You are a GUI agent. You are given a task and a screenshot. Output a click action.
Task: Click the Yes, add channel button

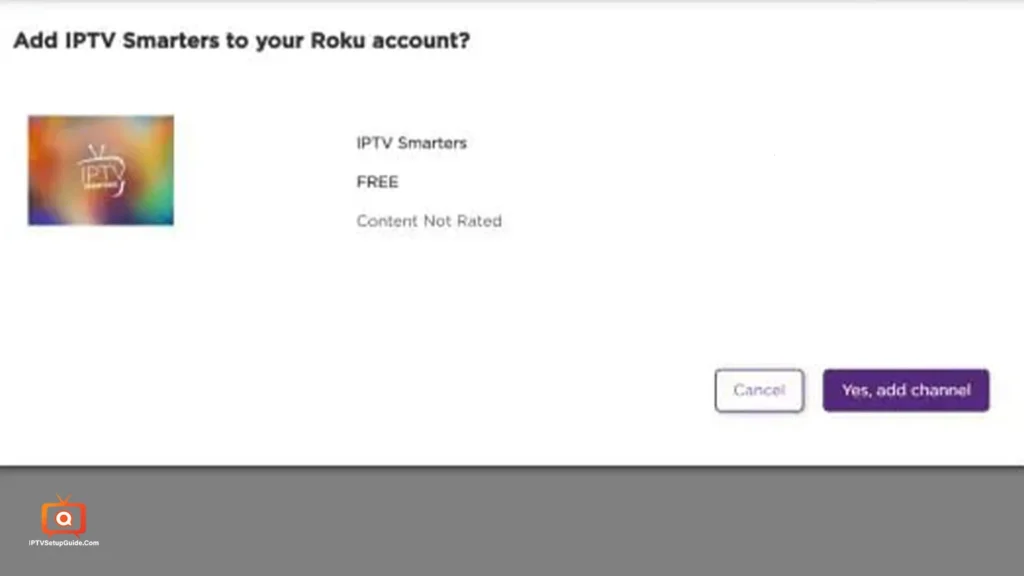pos(906,391)
